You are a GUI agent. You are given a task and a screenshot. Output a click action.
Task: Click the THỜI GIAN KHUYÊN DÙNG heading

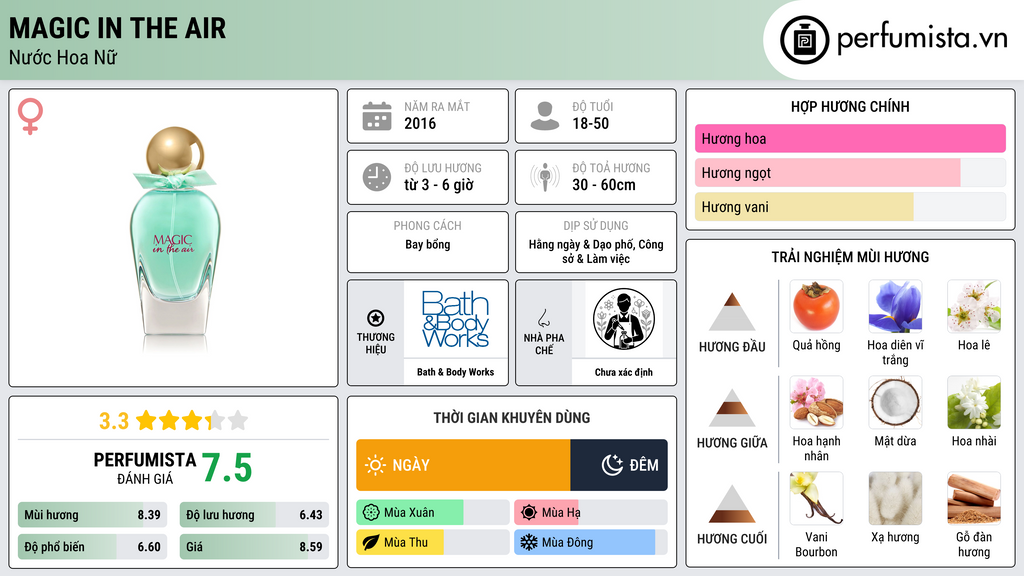[x=512, y=418]
